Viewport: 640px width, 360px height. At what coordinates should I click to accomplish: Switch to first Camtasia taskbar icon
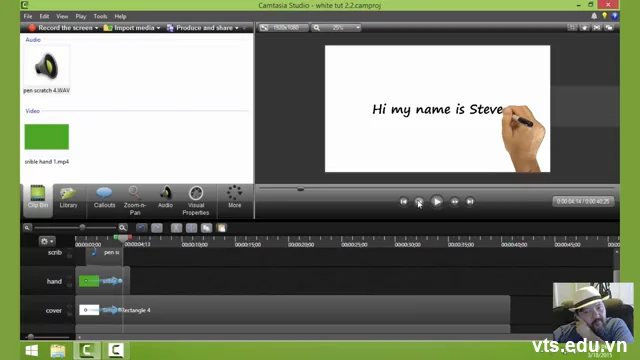87,350
